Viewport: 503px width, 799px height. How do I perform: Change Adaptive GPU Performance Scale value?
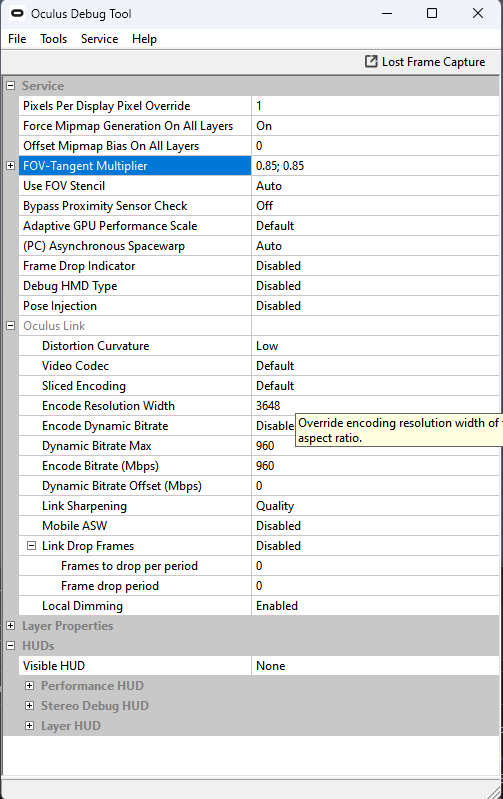(x=375, y=226)
